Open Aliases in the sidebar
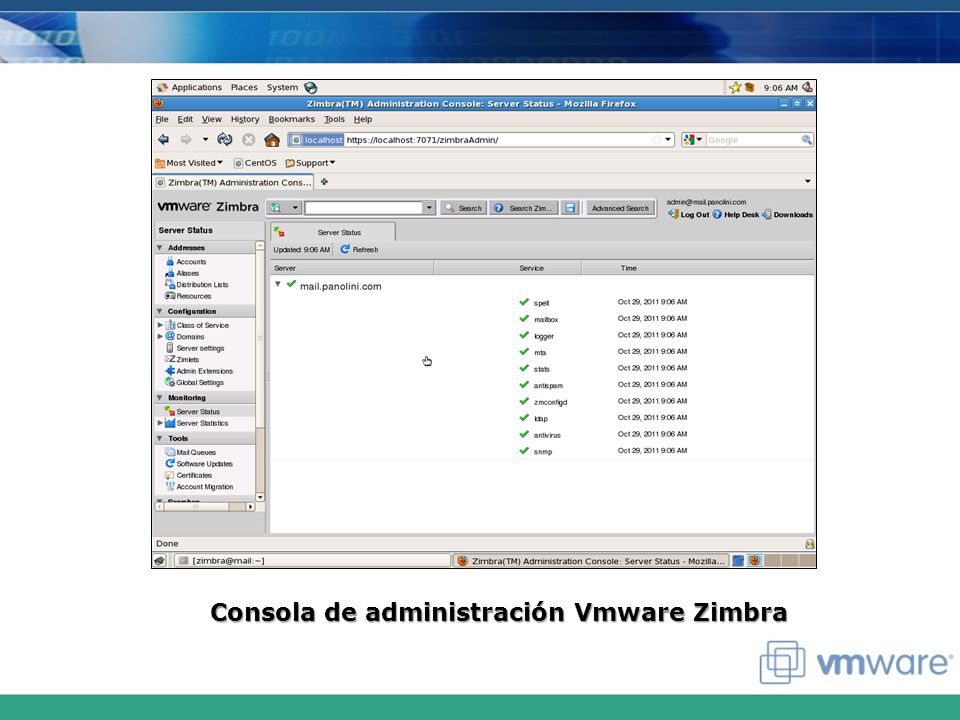The width and height of the screenshot is (960, 720). pos(187,273)
